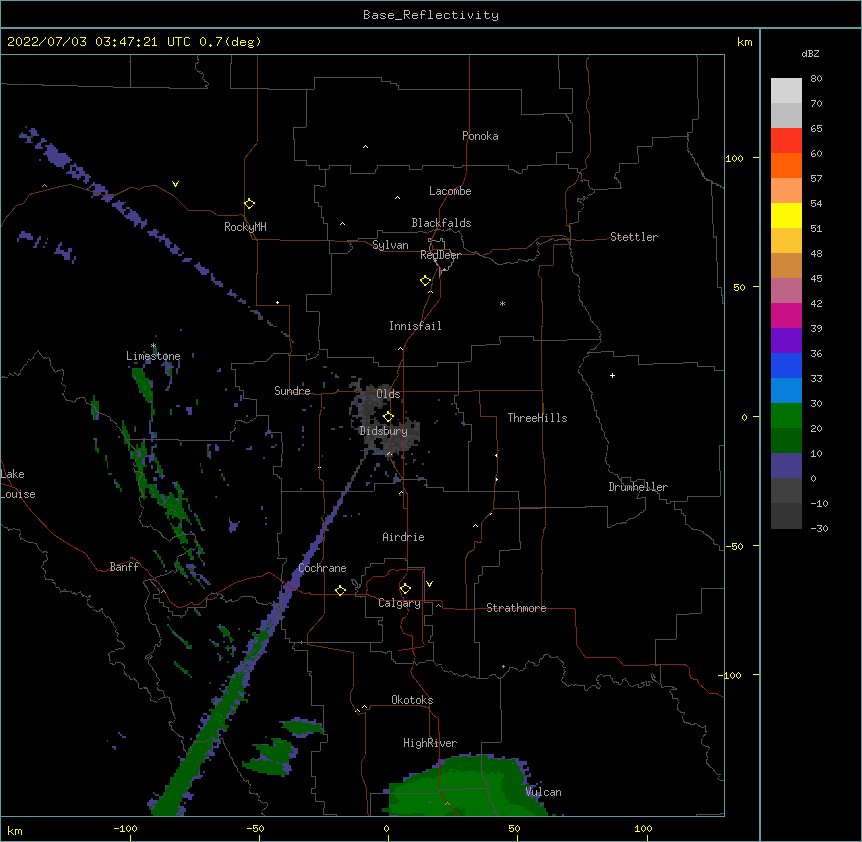
Task: Click the white plus marker north of Drumheller
Action: pyautogui.click(x=612, y=375)
